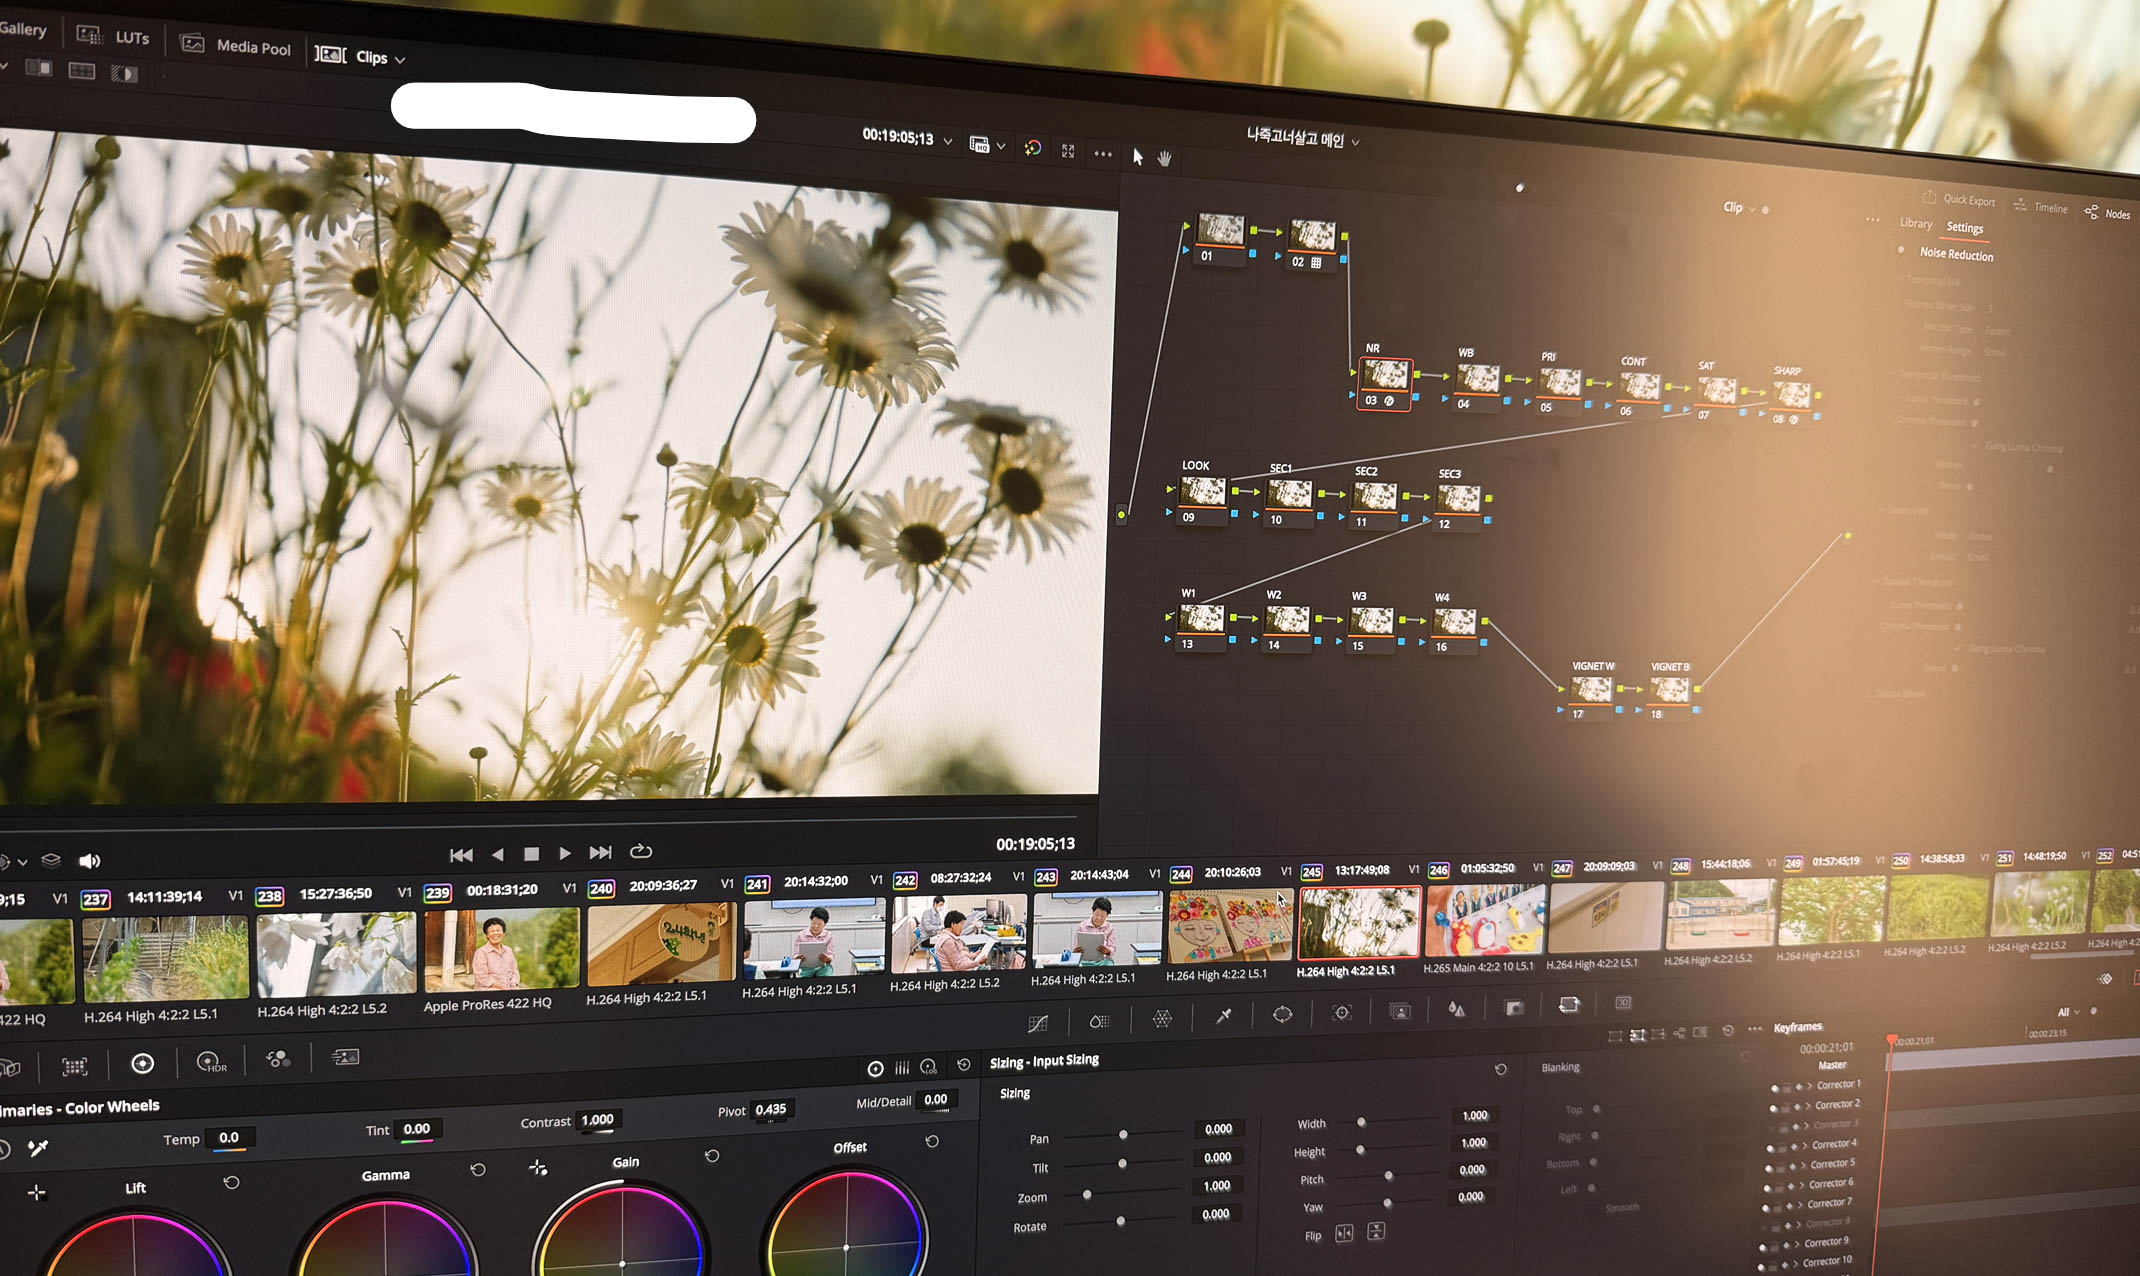Pick white balance with eyedropper

tap(38, 1148)
